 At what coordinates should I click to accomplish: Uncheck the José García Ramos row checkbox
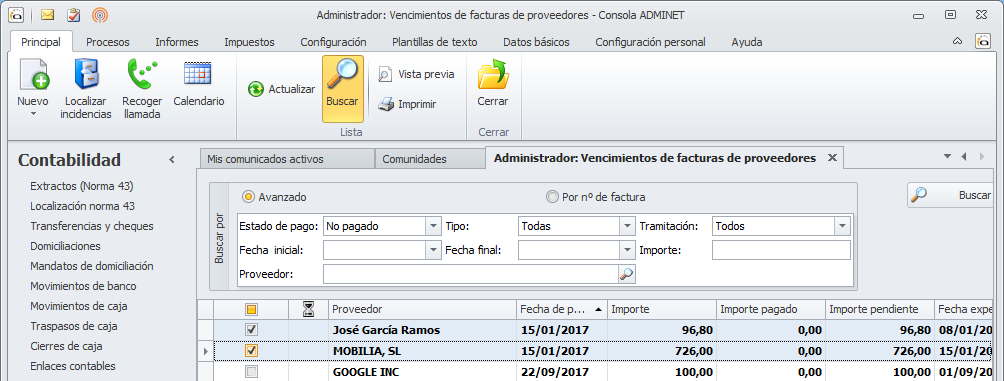pyautogui.click(x=252, y=330)
